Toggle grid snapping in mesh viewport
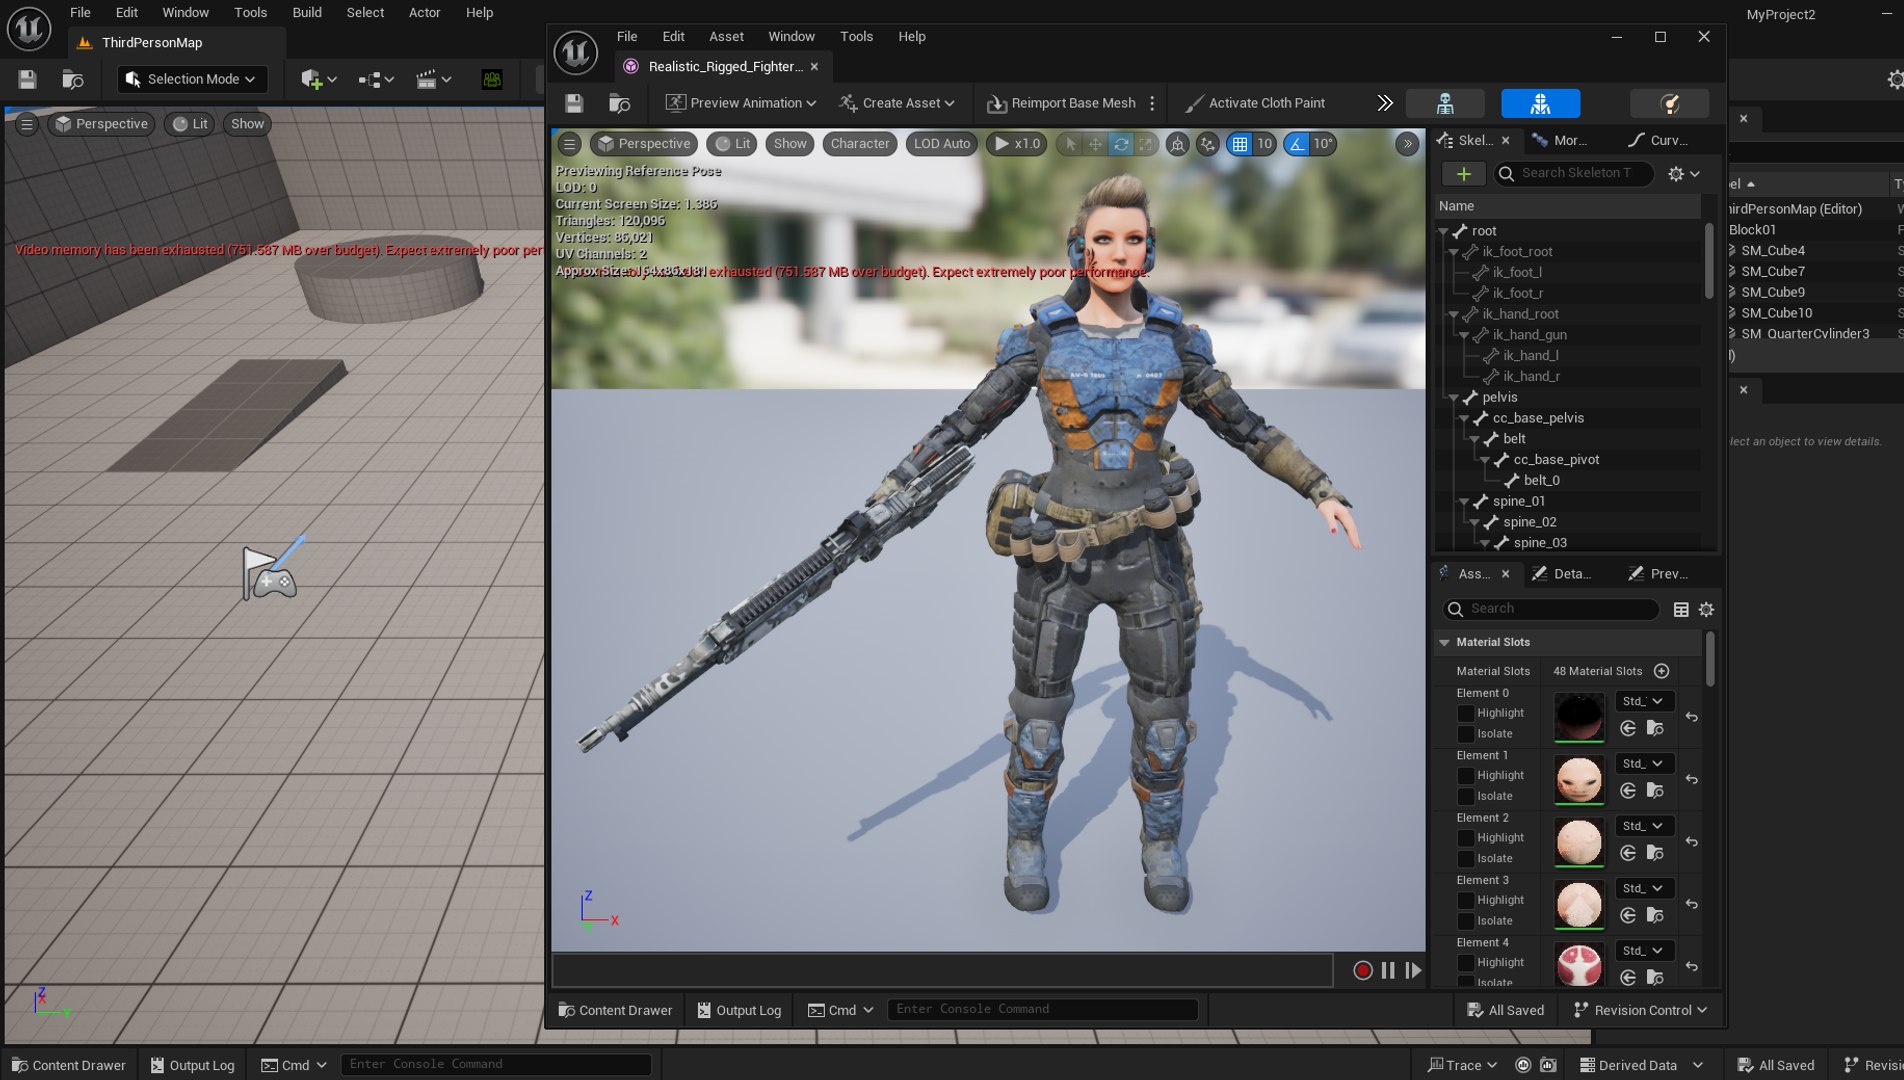1904x1080 pixels. point(1240,144)
